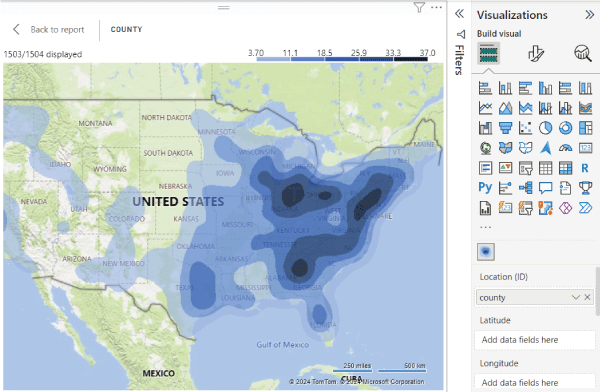Select the Azure map arrow visual
The height and width of the screenshot is (392, 600).
[x=546, y=148]
